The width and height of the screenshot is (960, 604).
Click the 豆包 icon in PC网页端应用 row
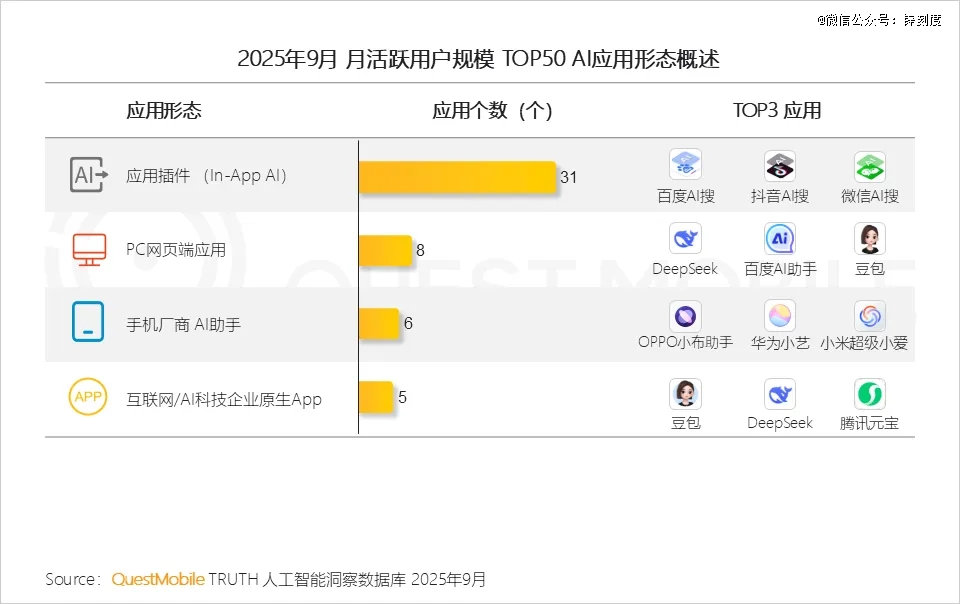(870, 238)
